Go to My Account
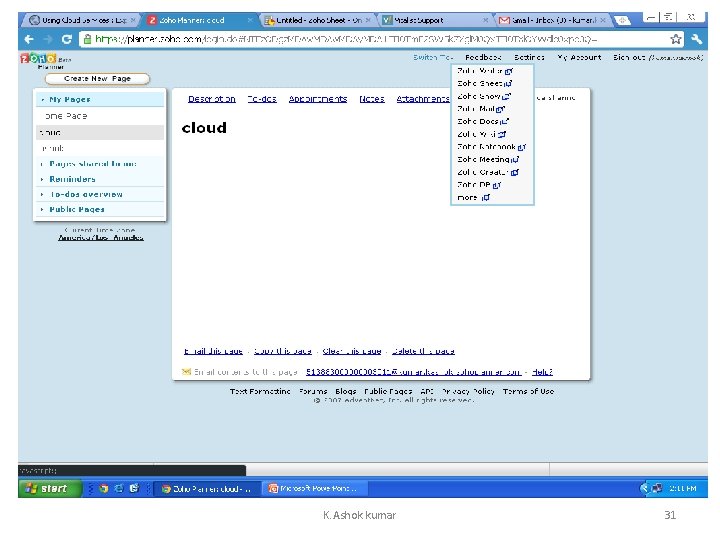The image size is (720, 540). pos(579,57)
